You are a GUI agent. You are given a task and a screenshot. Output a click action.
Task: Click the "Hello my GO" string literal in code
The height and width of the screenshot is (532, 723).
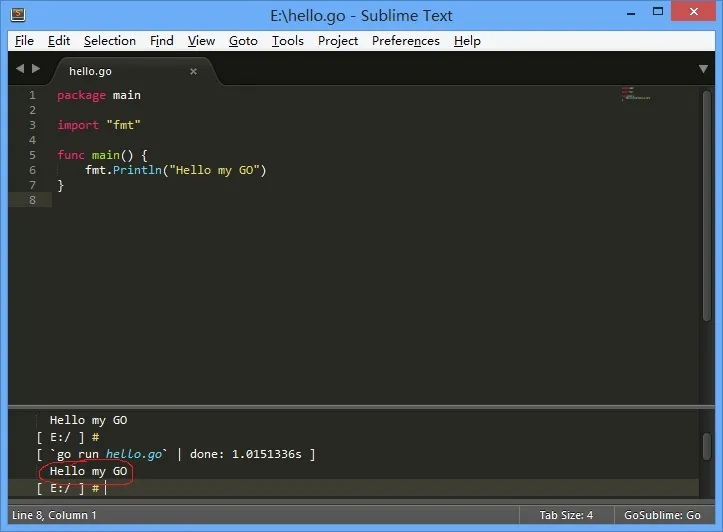(215, 171)
